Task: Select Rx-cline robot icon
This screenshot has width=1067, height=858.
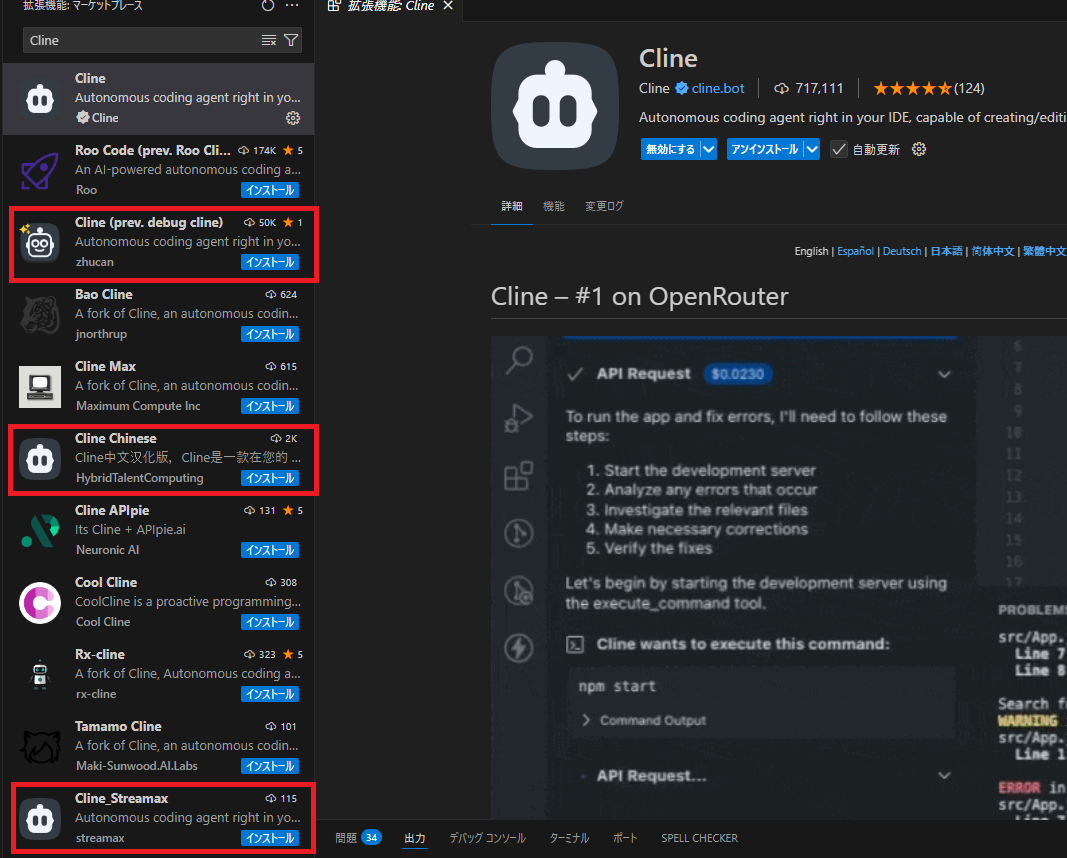Action: coord(40,675)
